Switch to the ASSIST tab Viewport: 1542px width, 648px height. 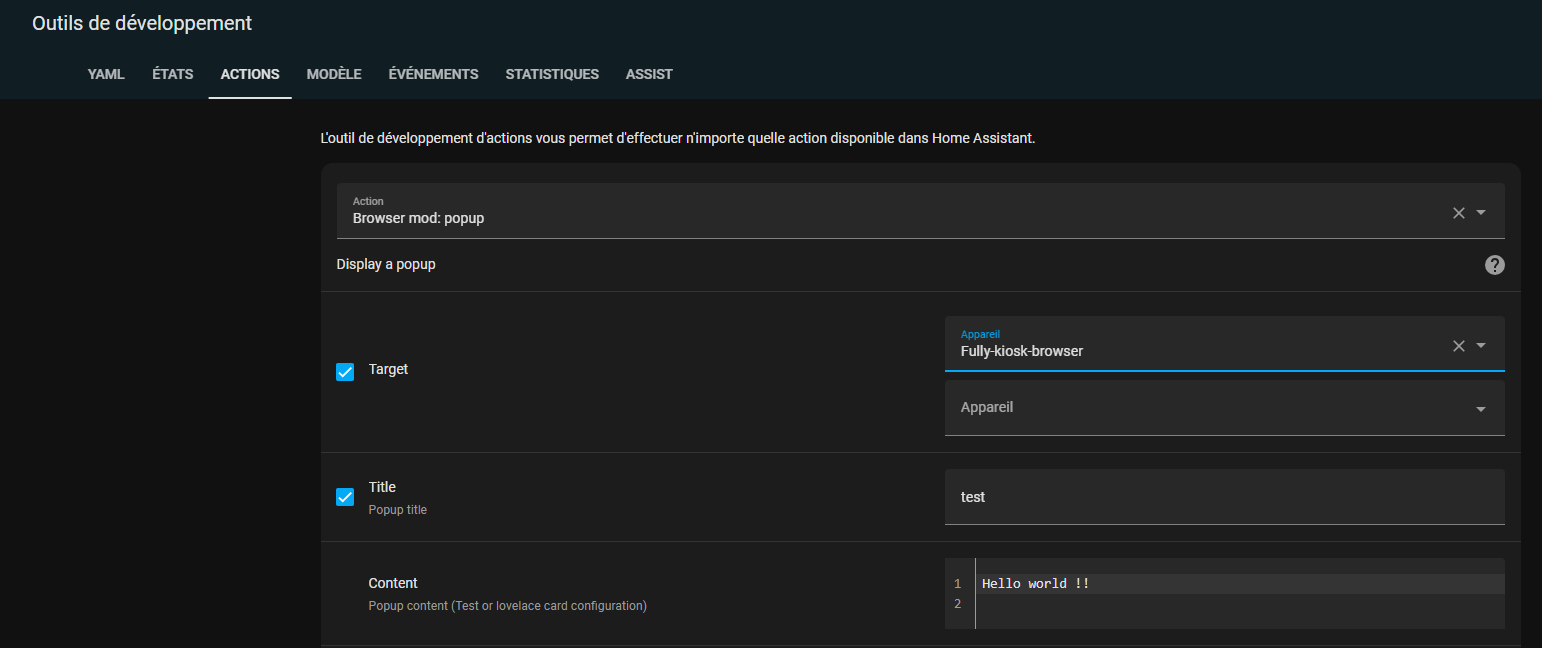[649, 74]
